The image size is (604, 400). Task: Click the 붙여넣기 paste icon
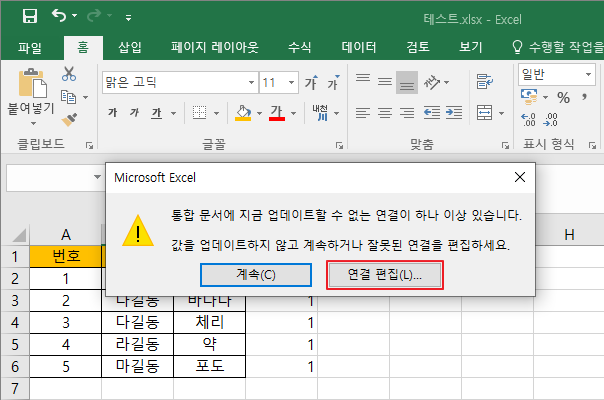32,83
